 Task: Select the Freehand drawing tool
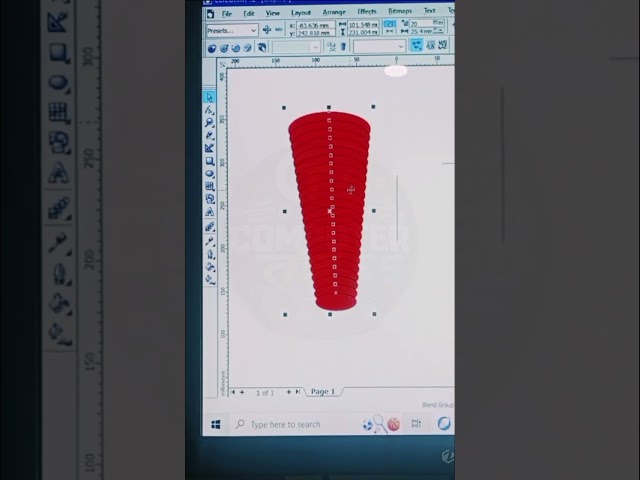tap(210, 136)
